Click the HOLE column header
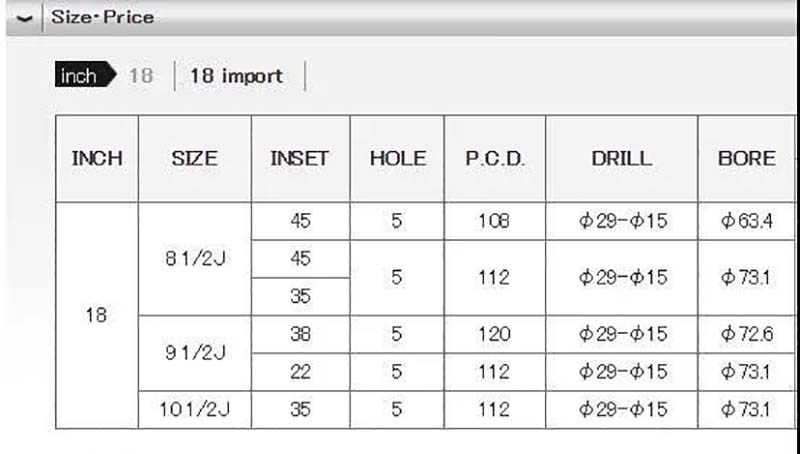The width and height of the screenshot is (800, 454). coord(397,158)
